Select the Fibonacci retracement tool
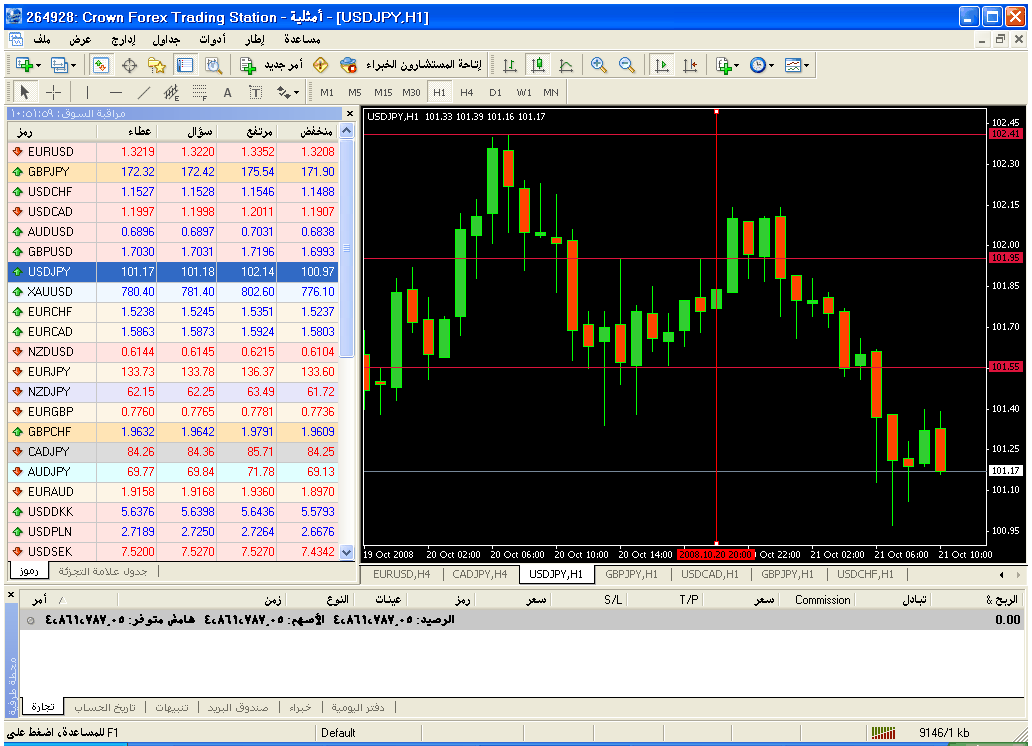This screenshot has width=1032, height=746. point(199,93)
